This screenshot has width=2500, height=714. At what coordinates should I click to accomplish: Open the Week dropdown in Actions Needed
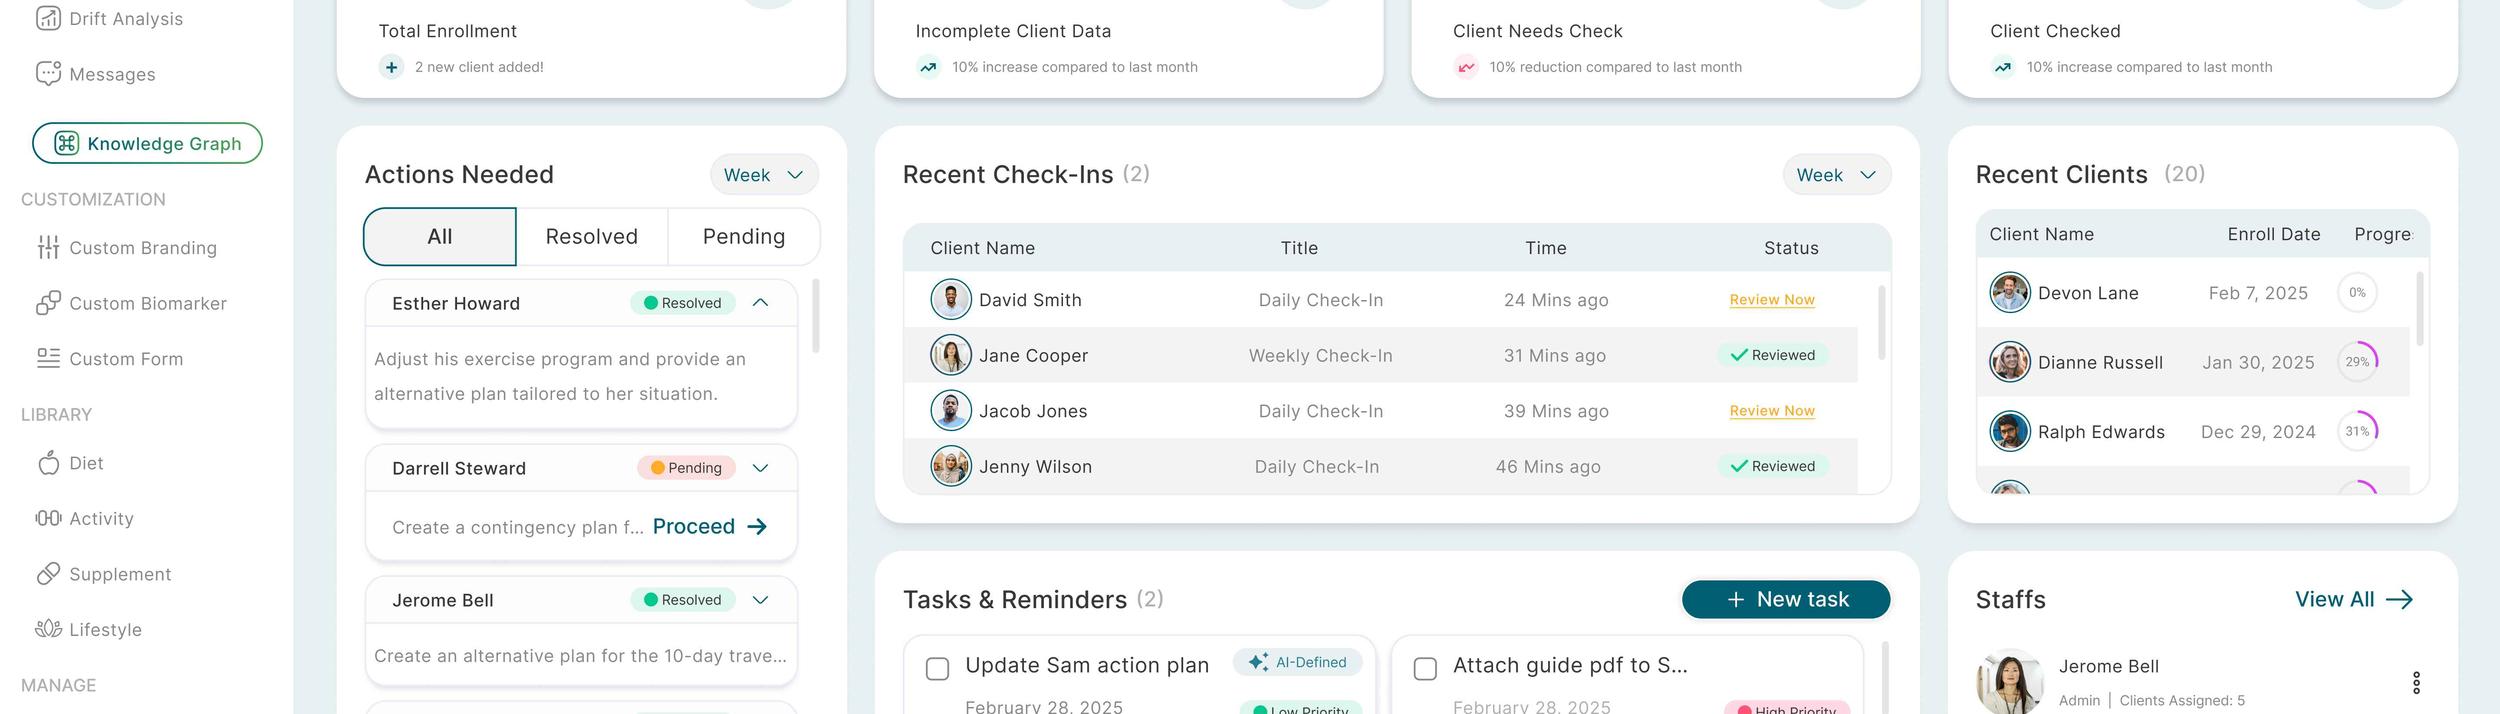pyautogui.click(x=764, y=175)
